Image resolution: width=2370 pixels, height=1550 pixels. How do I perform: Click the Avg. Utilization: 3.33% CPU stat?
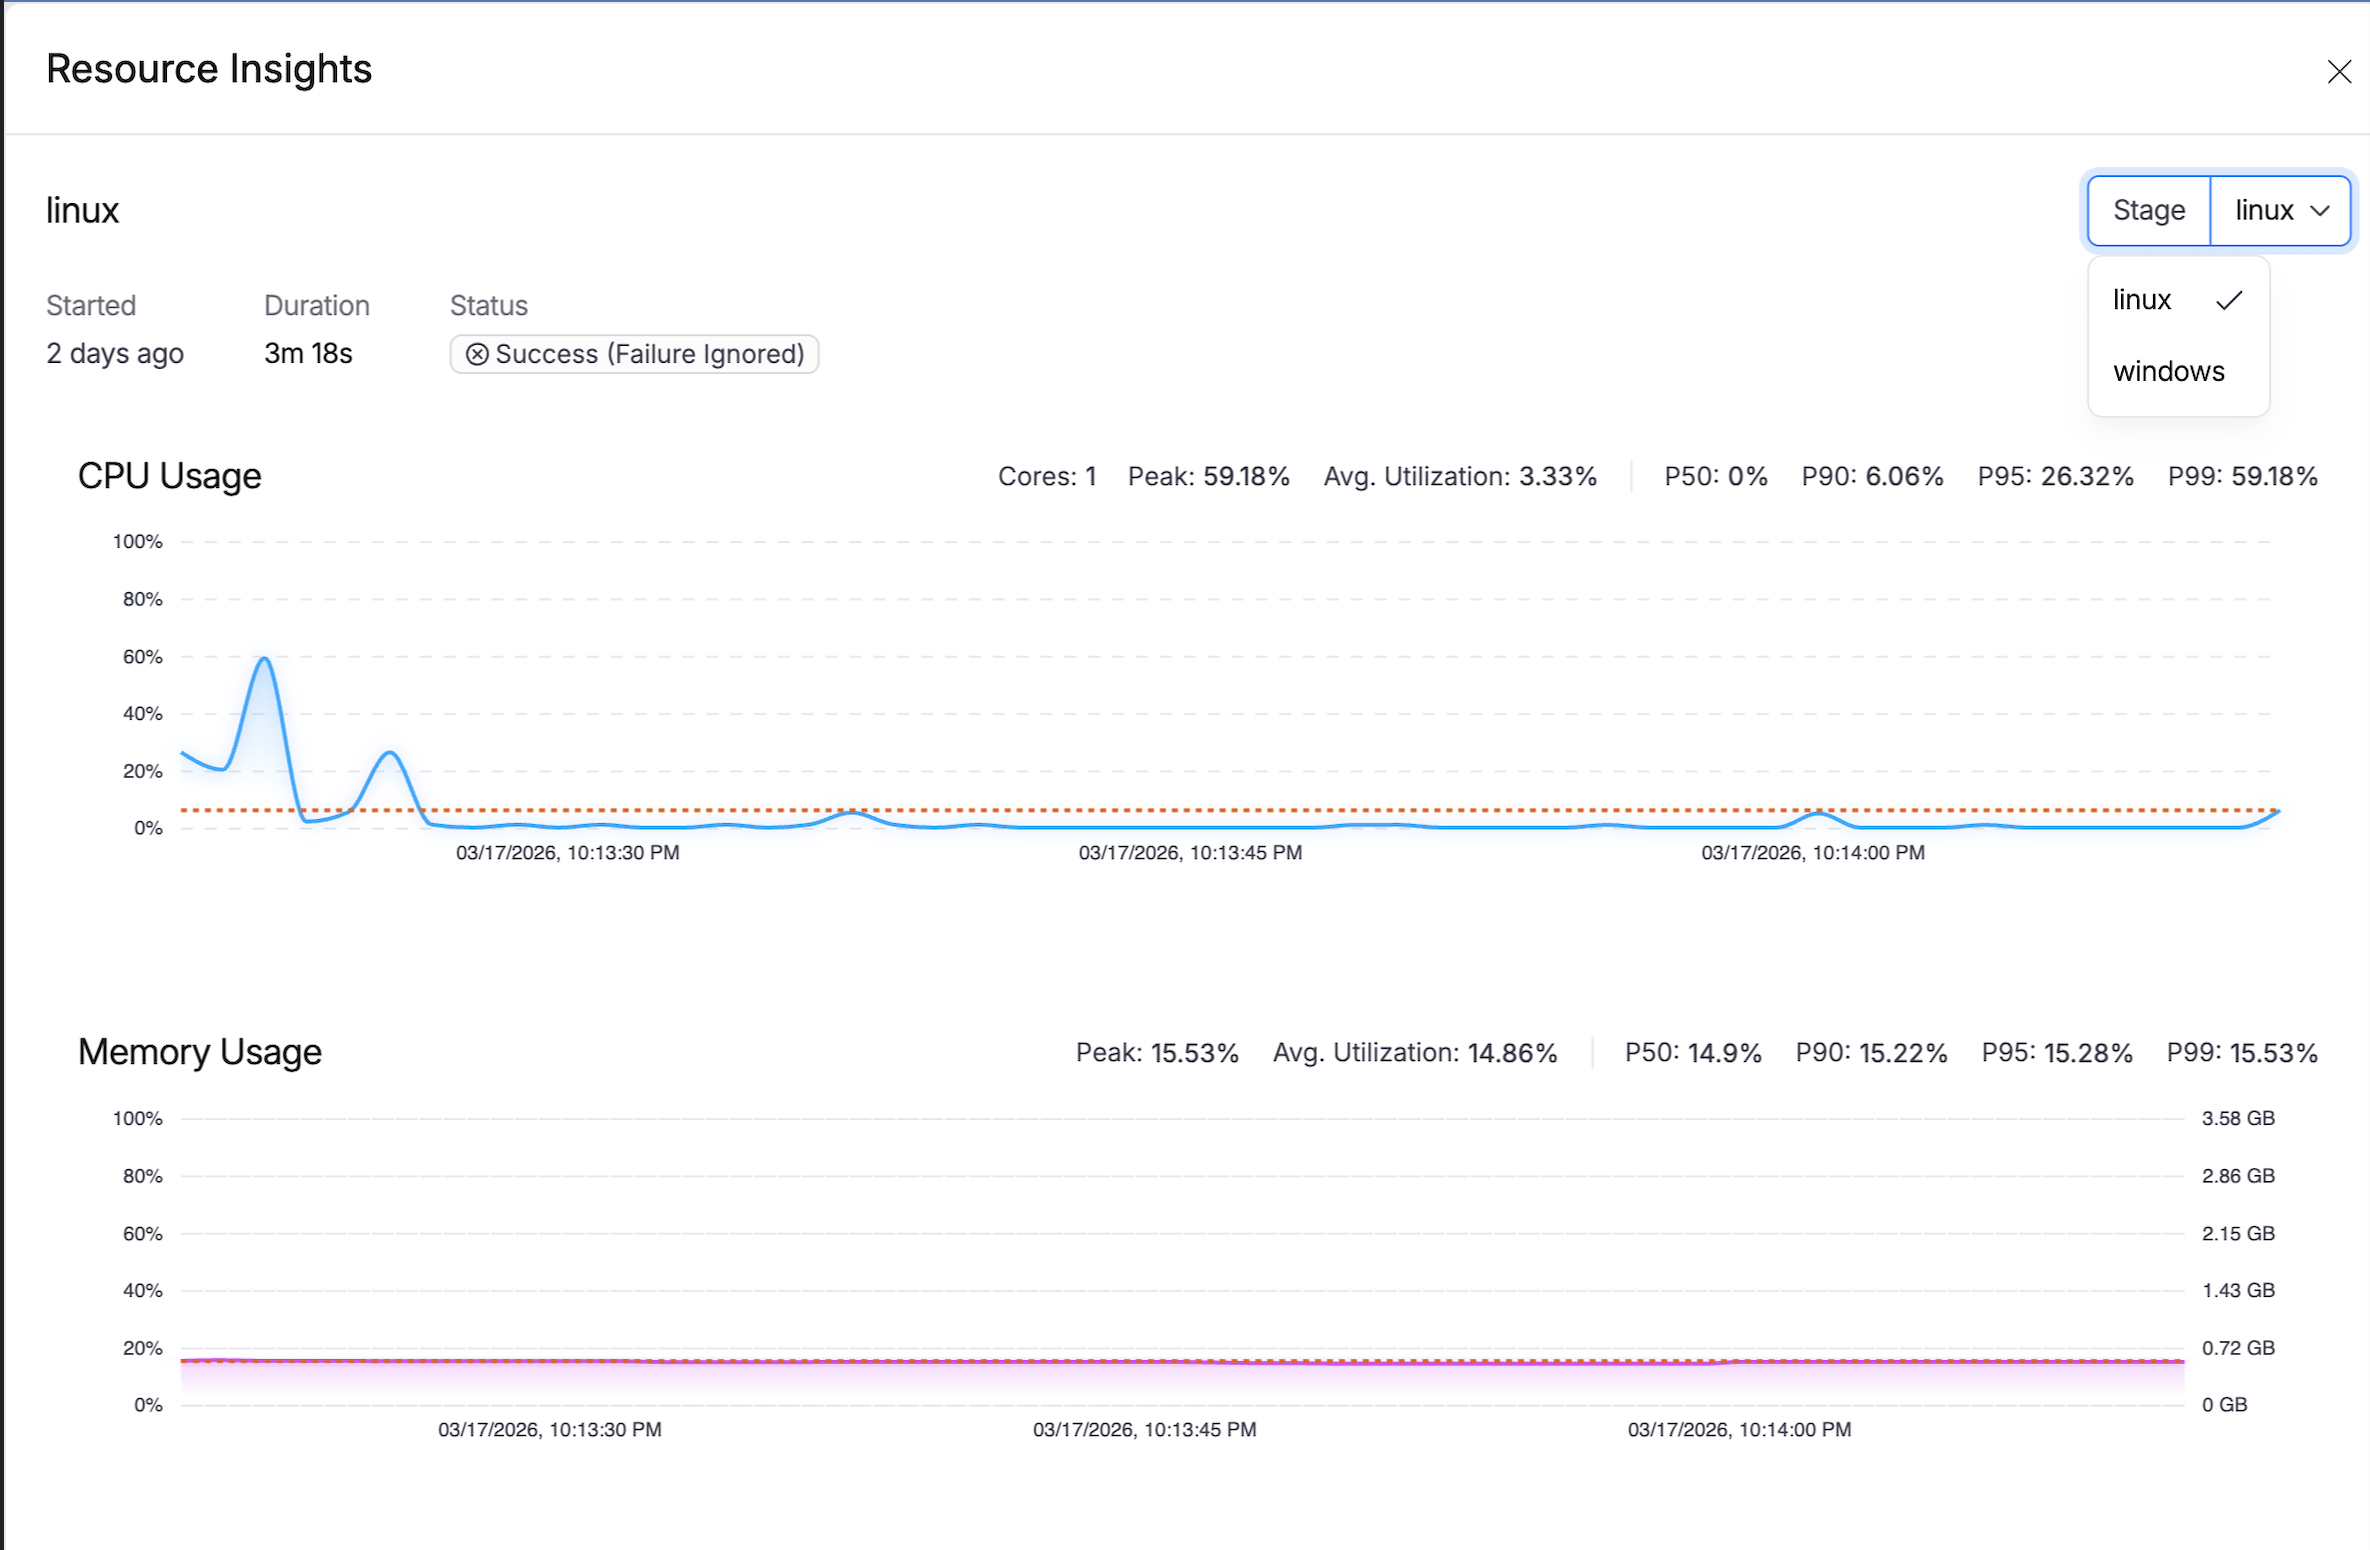tap(1459, 476)
